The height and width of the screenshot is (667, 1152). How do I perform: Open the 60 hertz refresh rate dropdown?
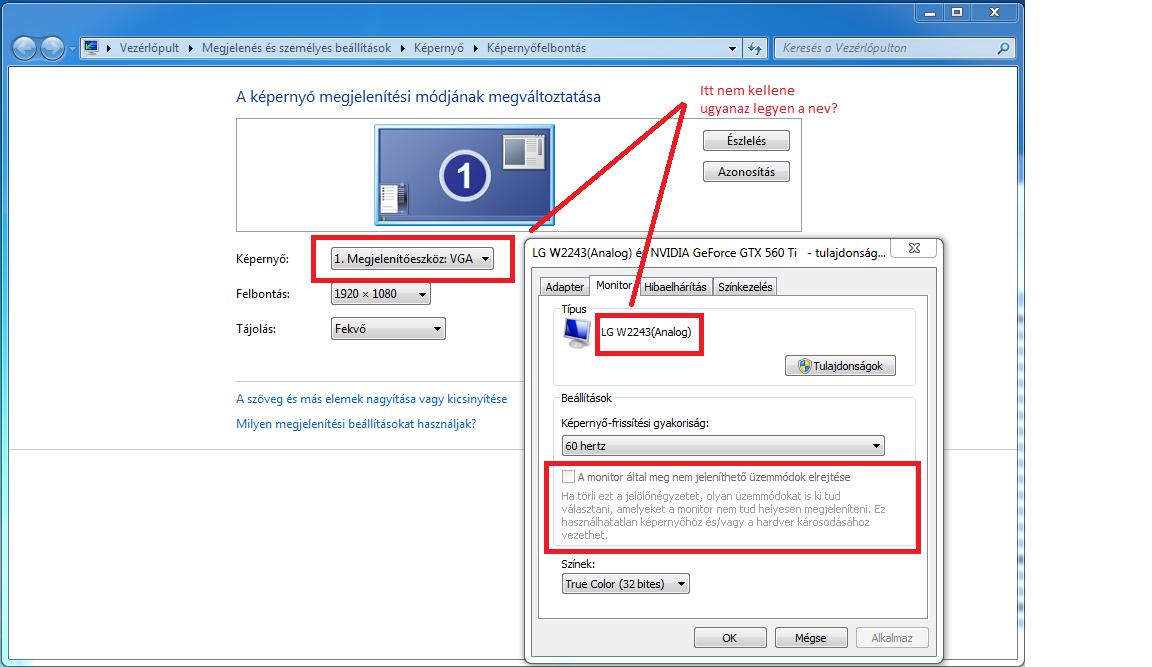coord(723,446)
